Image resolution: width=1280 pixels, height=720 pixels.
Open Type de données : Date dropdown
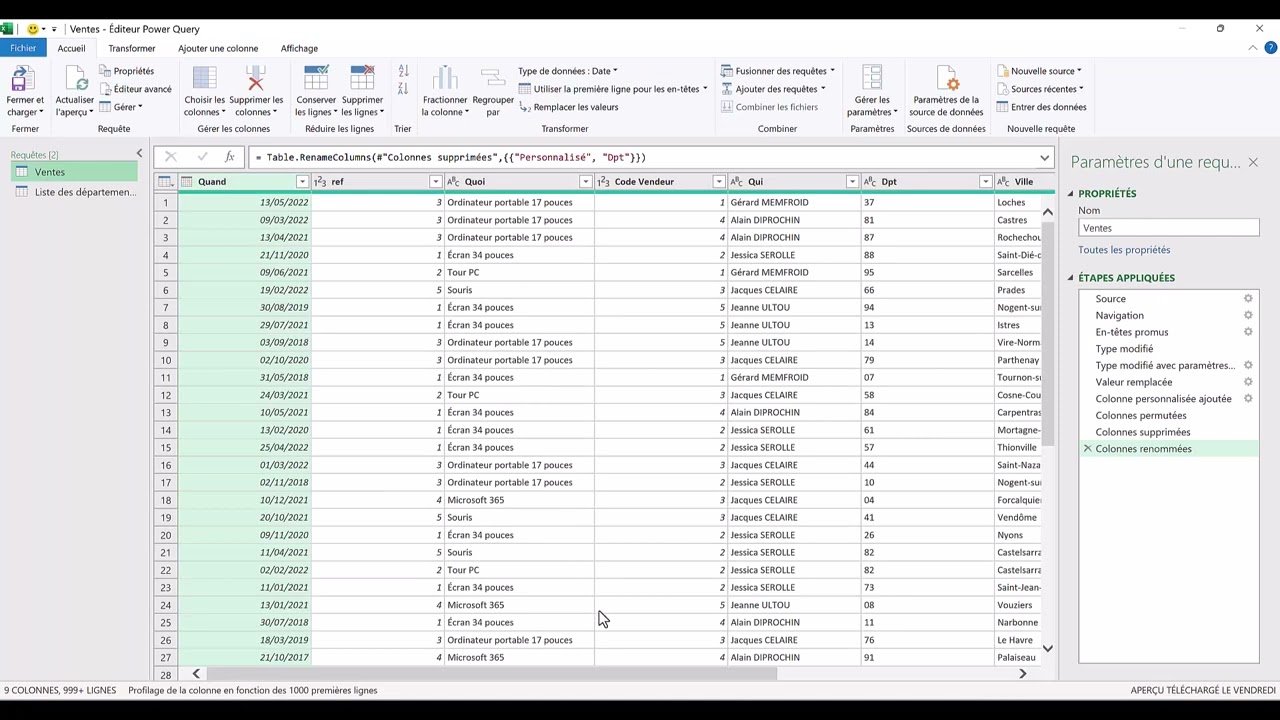coord(567,71)
